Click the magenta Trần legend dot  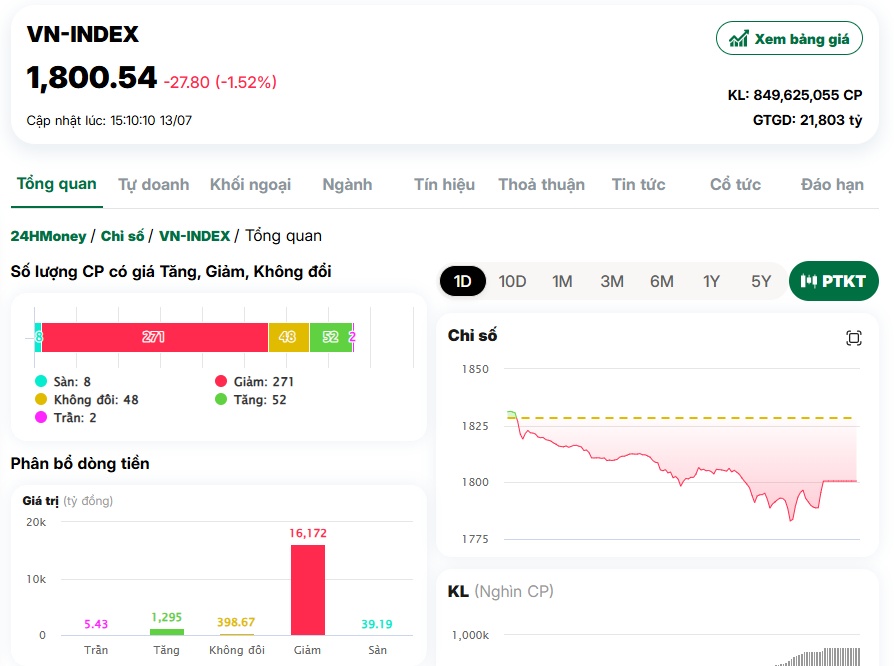pos(41,417)
